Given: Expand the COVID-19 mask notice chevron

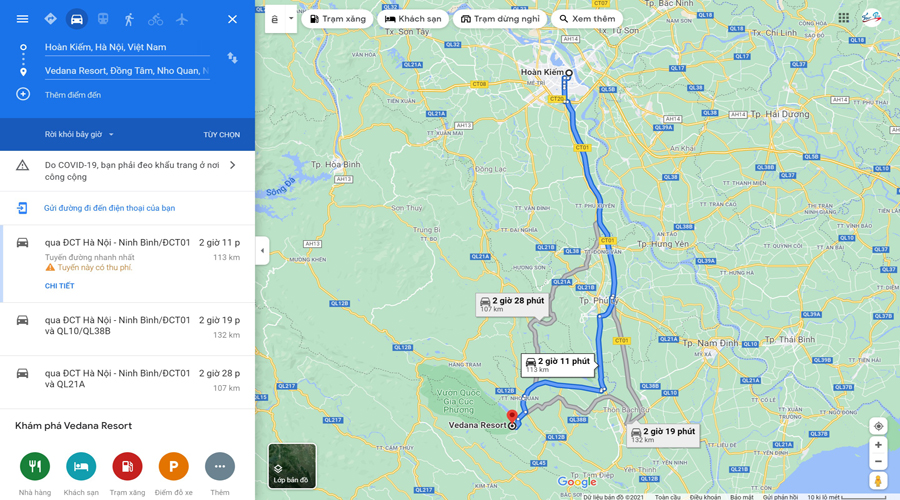Looking at the screenshot, I should 232,165.
